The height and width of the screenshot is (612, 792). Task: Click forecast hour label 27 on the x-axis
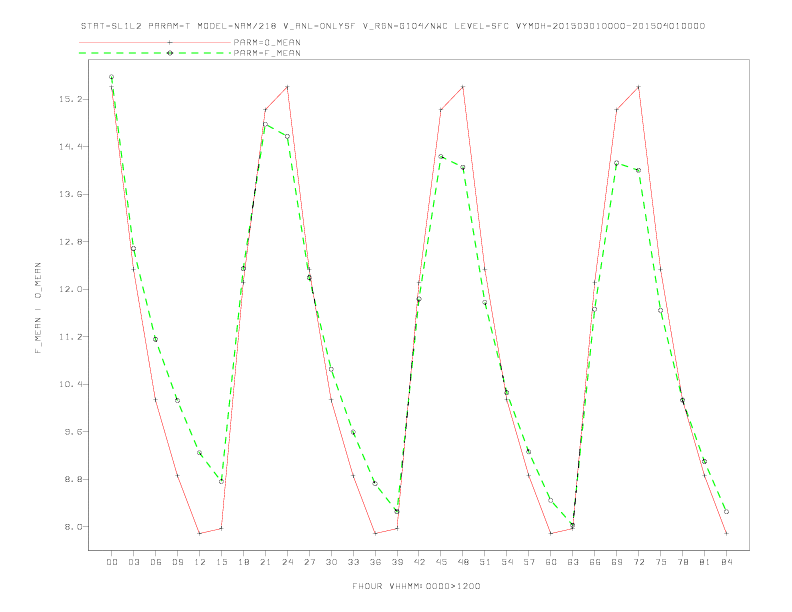click(309, 562)
